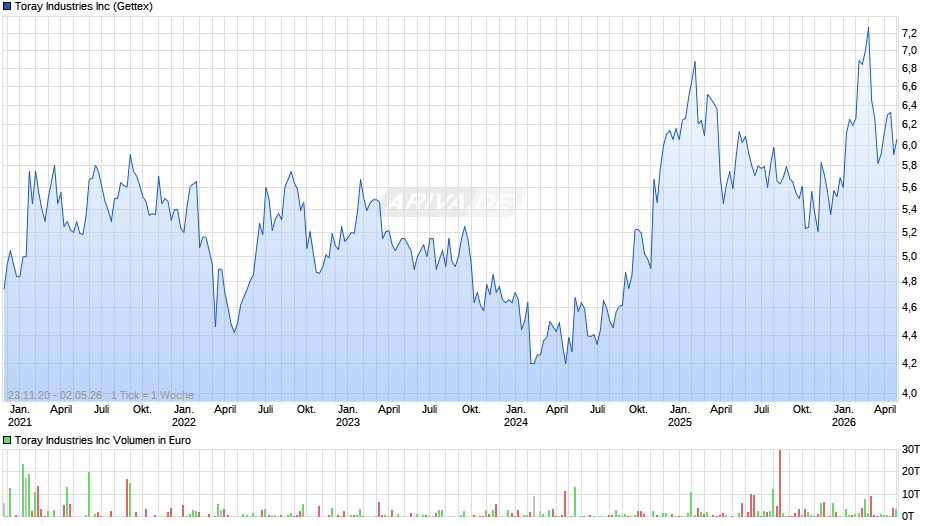Click the '1 Tick = 1 Woche' note
This screenshot has height=526, width=940.
tap(152, 395)
